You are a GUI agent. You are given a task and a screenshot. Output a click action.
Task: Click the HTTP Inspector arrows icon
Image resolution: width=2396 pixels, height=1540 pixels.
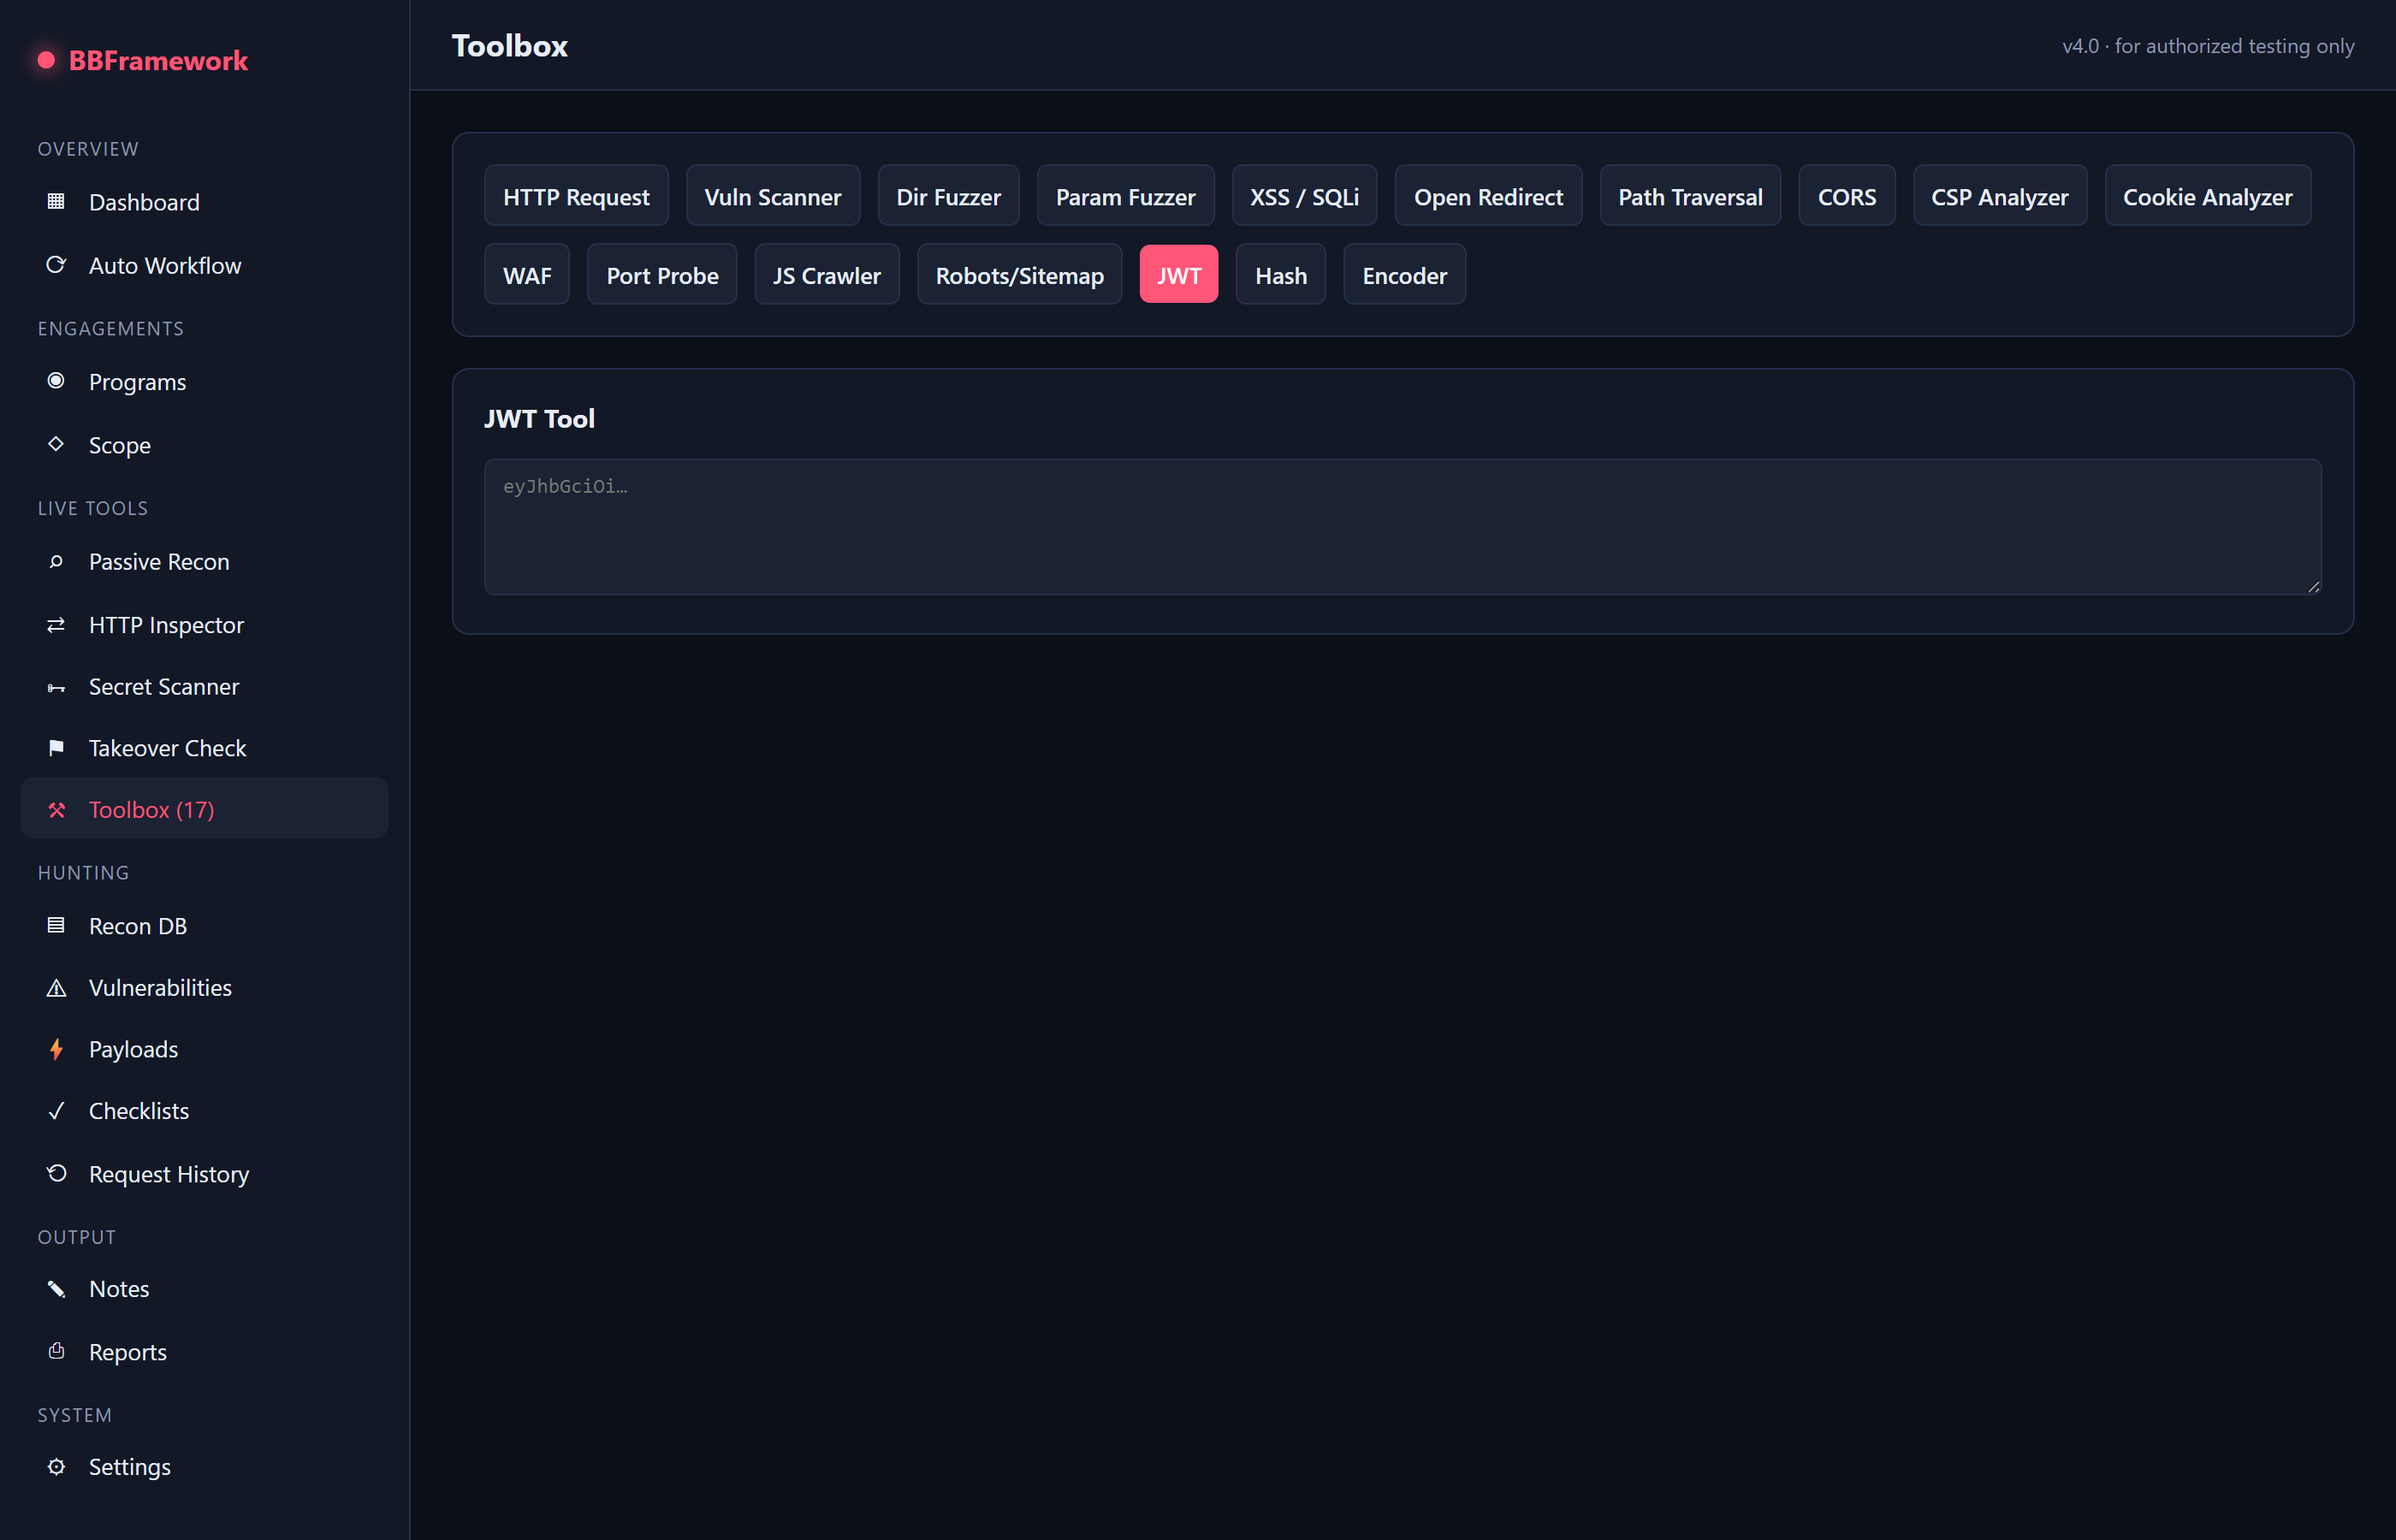[56, 624]
